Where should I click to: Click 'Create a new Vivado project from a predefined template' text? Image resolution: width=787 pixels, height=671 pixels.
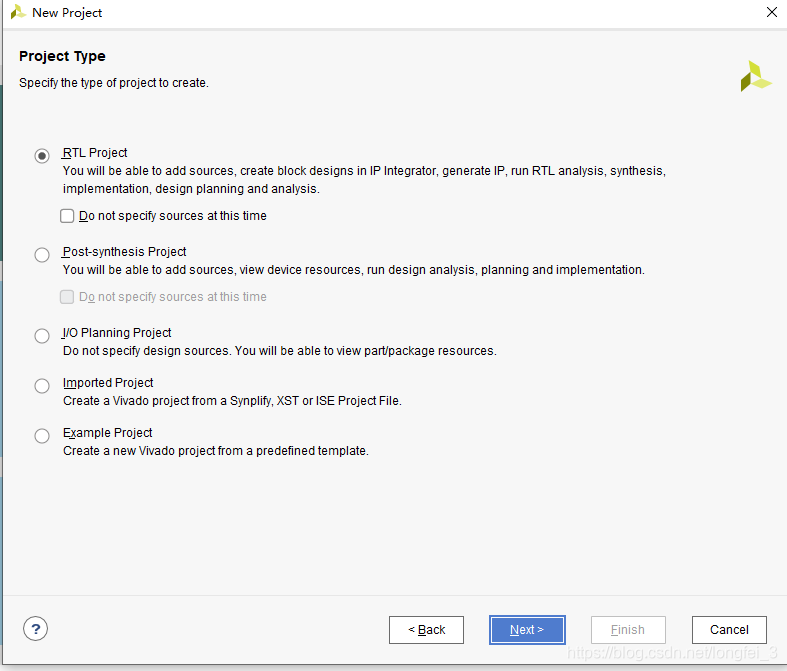(216, 451)
